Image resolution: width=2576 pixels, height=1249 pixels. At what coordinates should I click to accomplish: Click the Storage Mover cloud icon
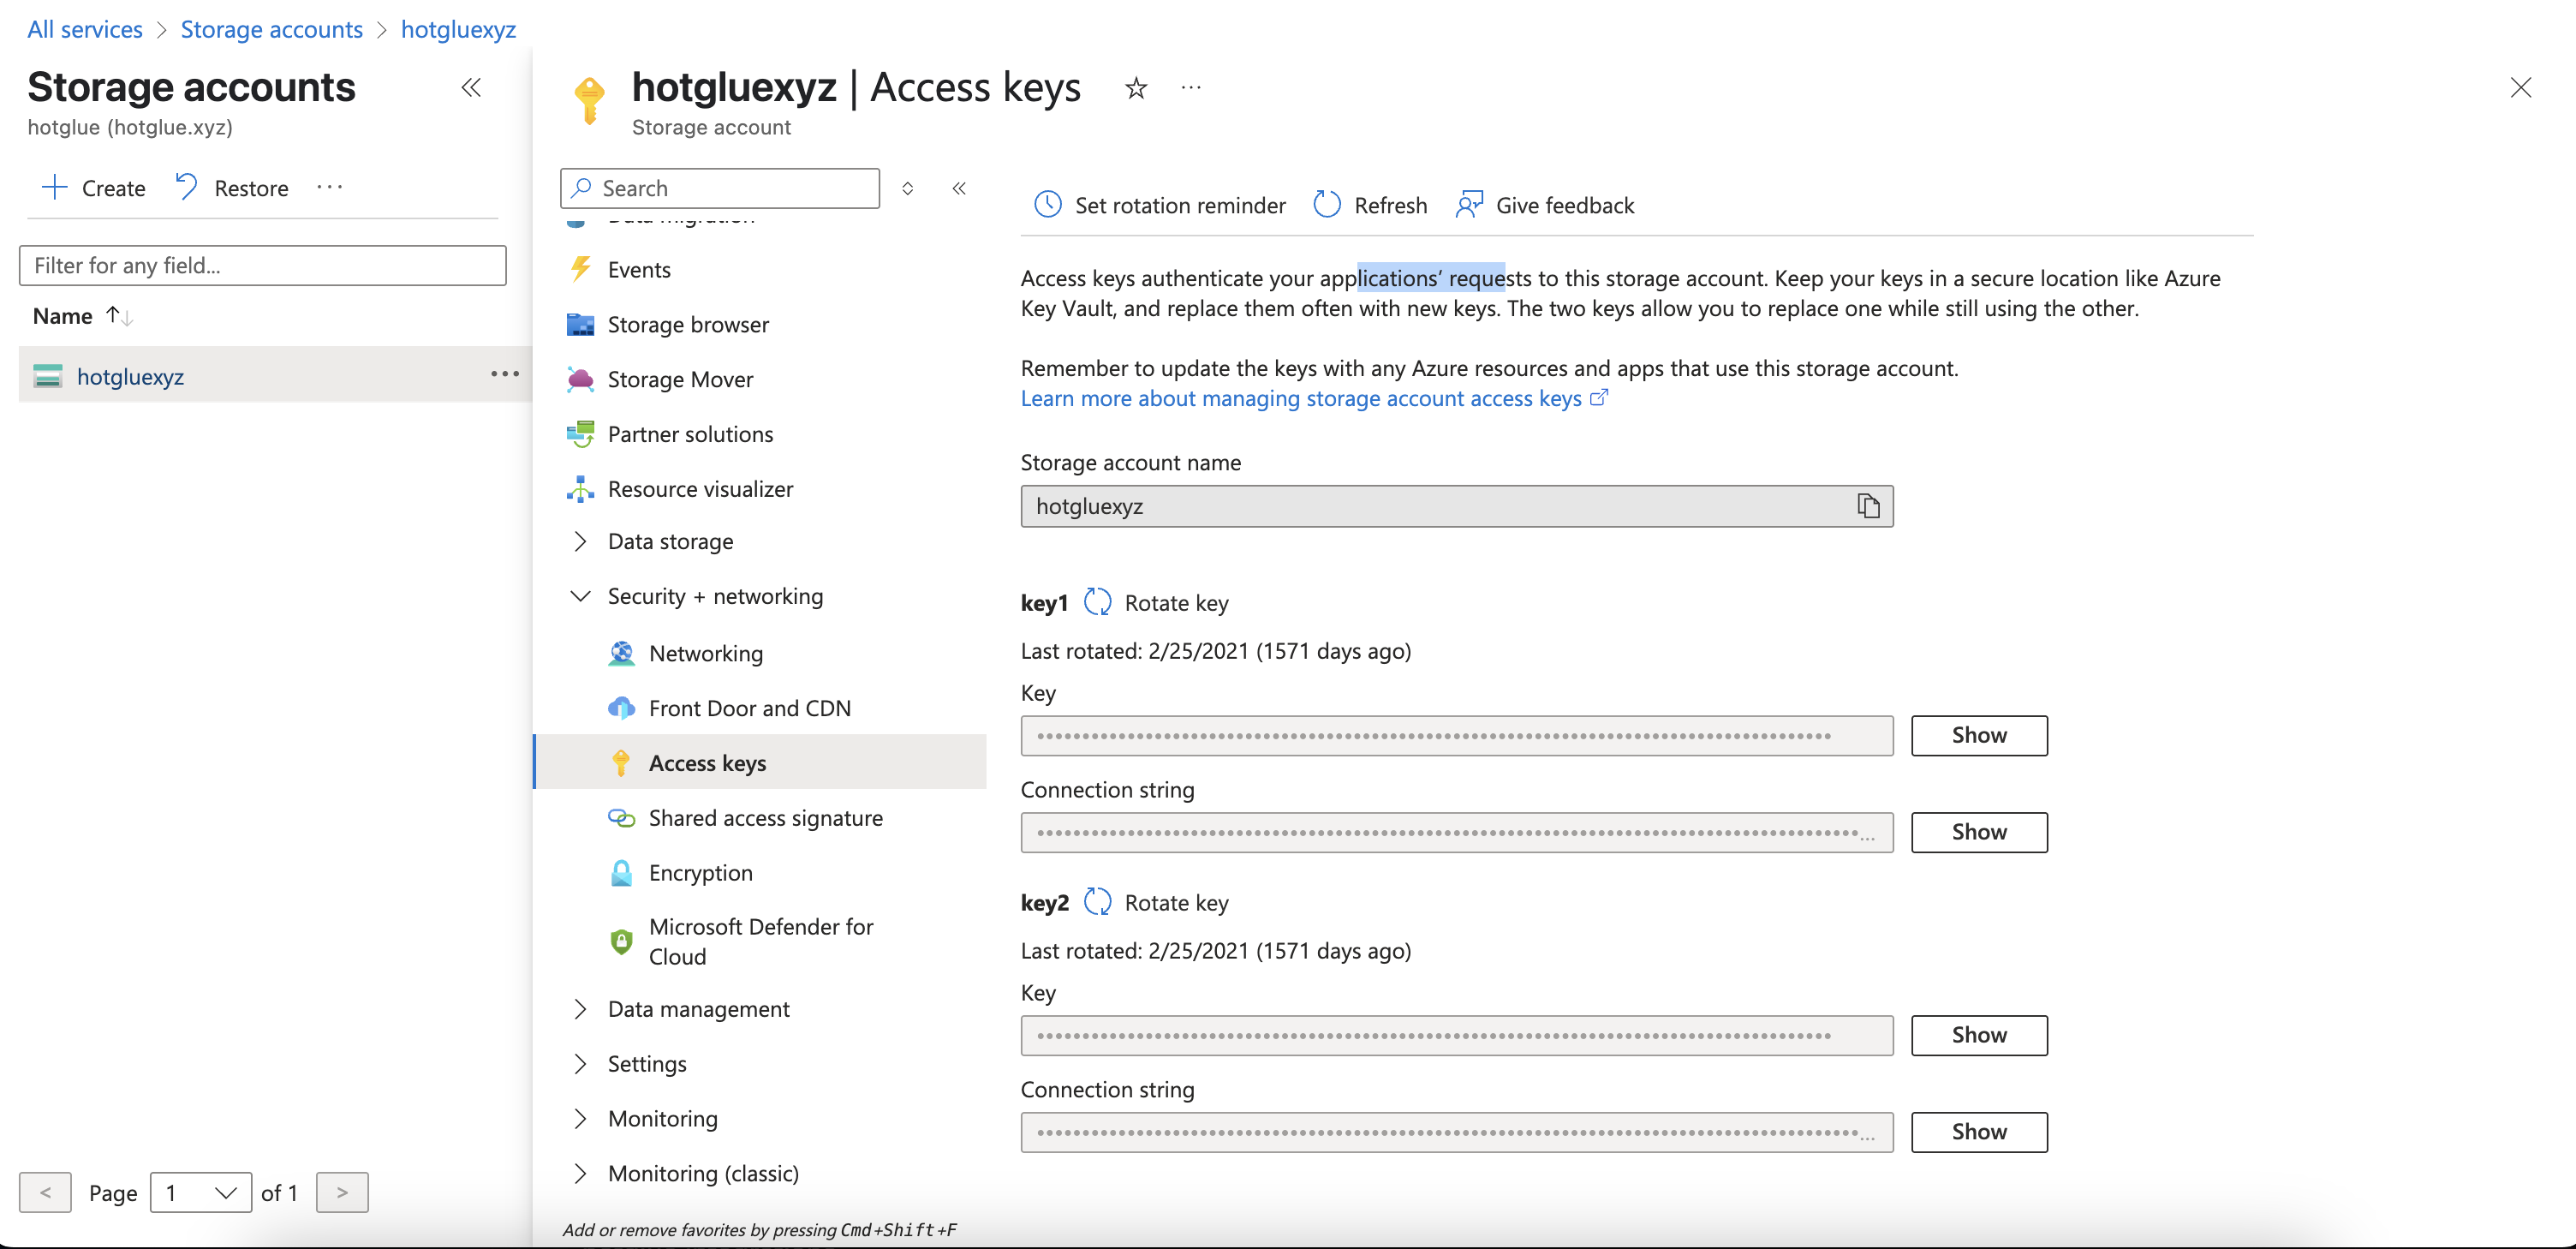[x=580, y=379]
